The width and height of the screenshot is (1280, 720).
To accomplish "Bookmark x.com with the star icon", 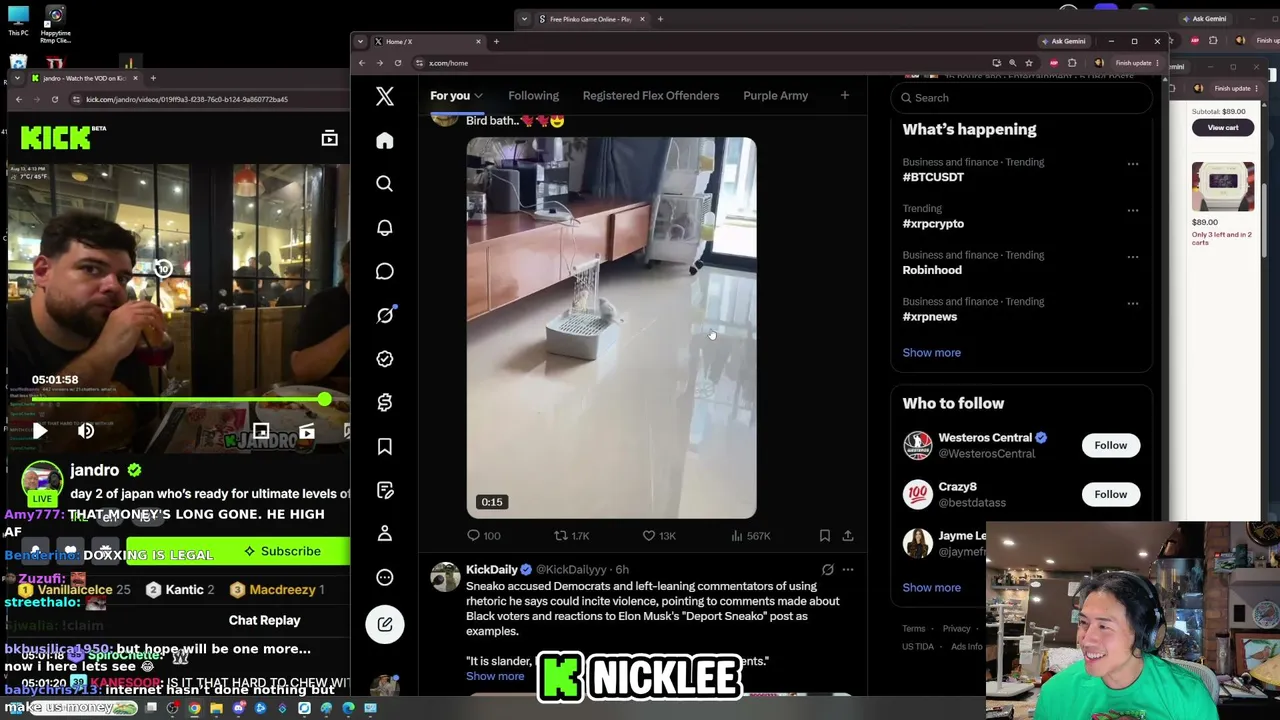I will pyautogui.click(x=1029, y=63).
